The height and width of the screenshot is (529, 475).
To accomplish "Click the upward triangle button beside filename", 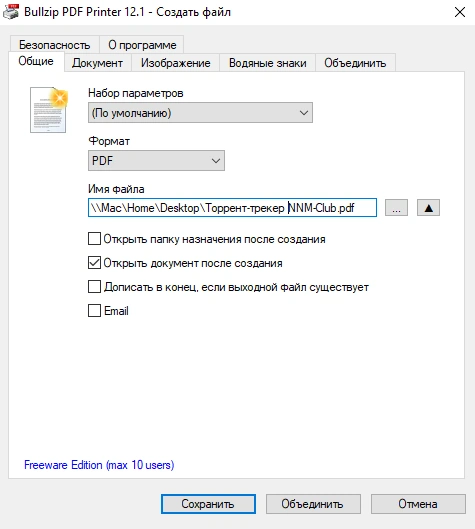I will (x=428, y=207).
